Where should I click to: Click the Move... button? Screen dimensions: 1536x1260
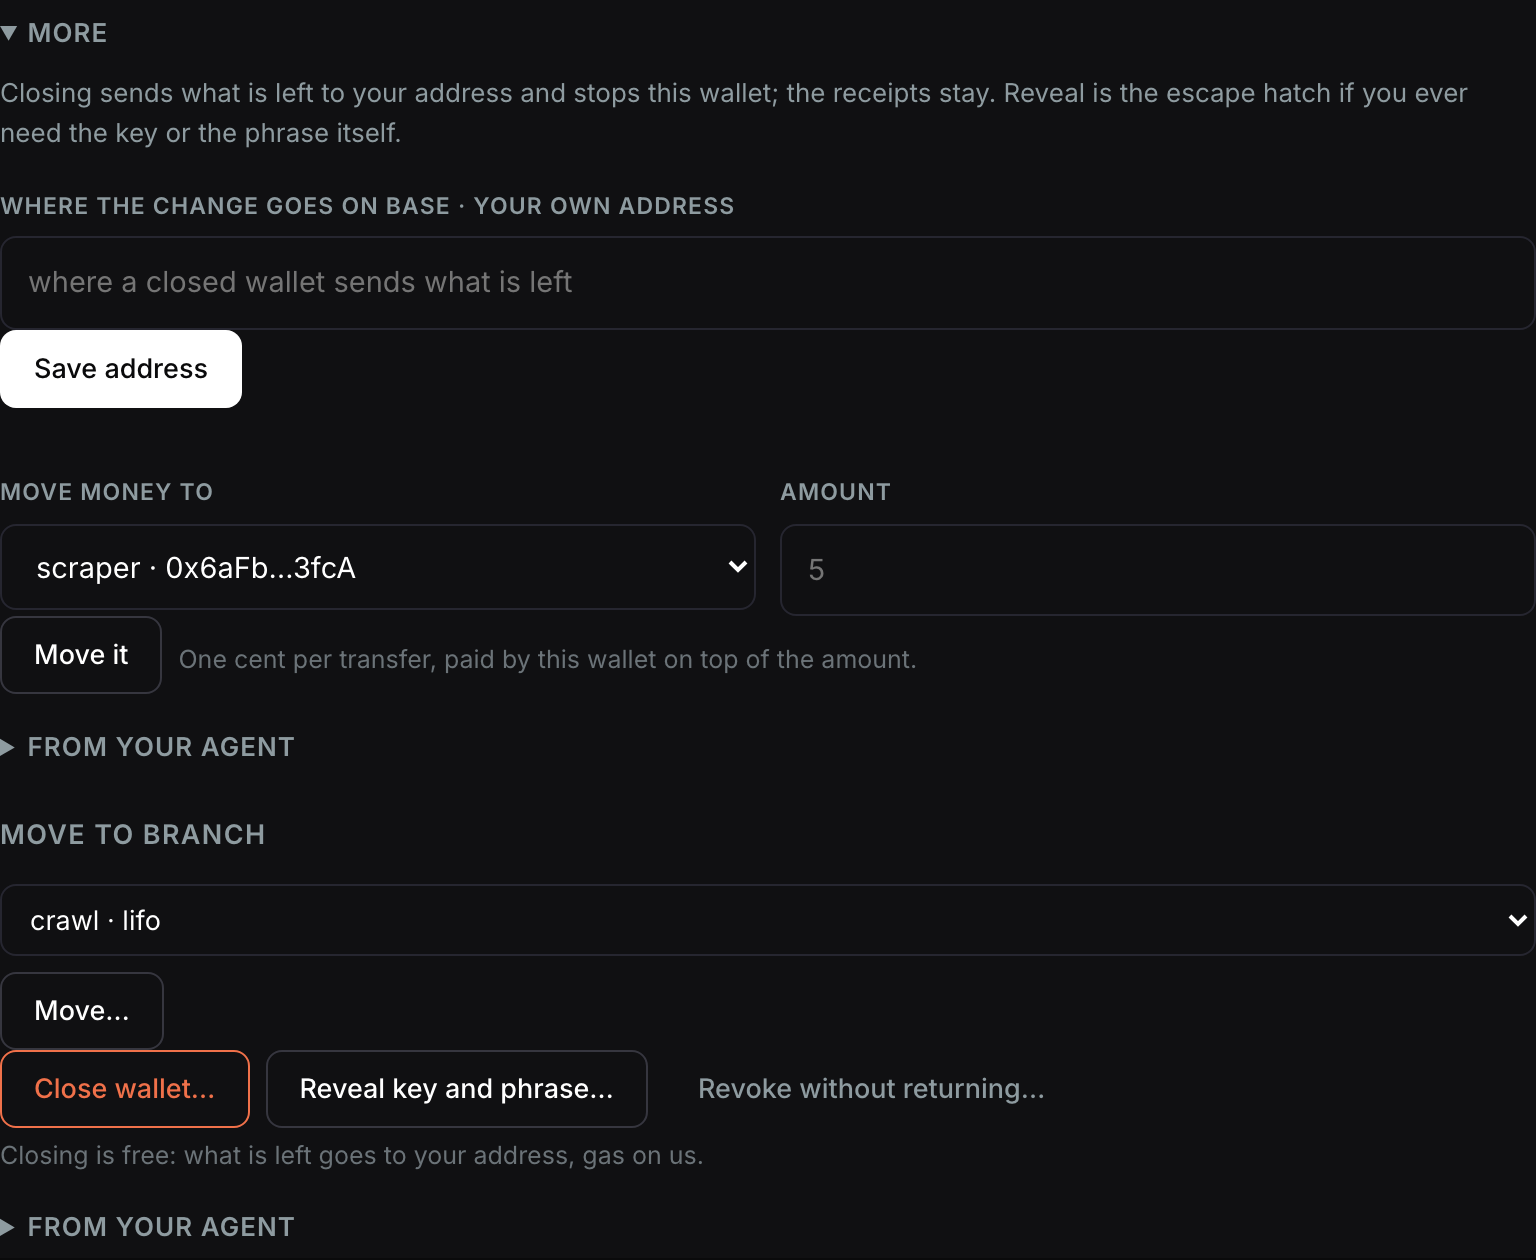tap(82, 1011)
